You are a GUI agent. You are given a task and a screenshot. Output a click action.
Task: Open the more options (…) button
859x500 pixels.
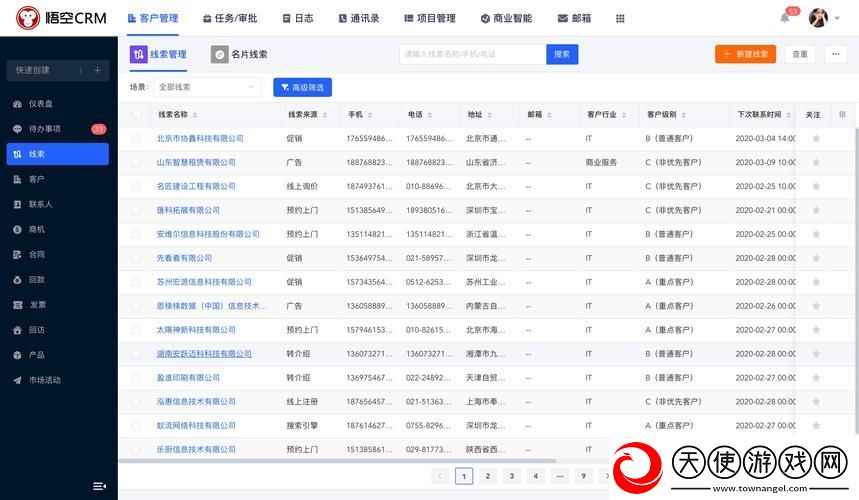[x=835, y=54]
